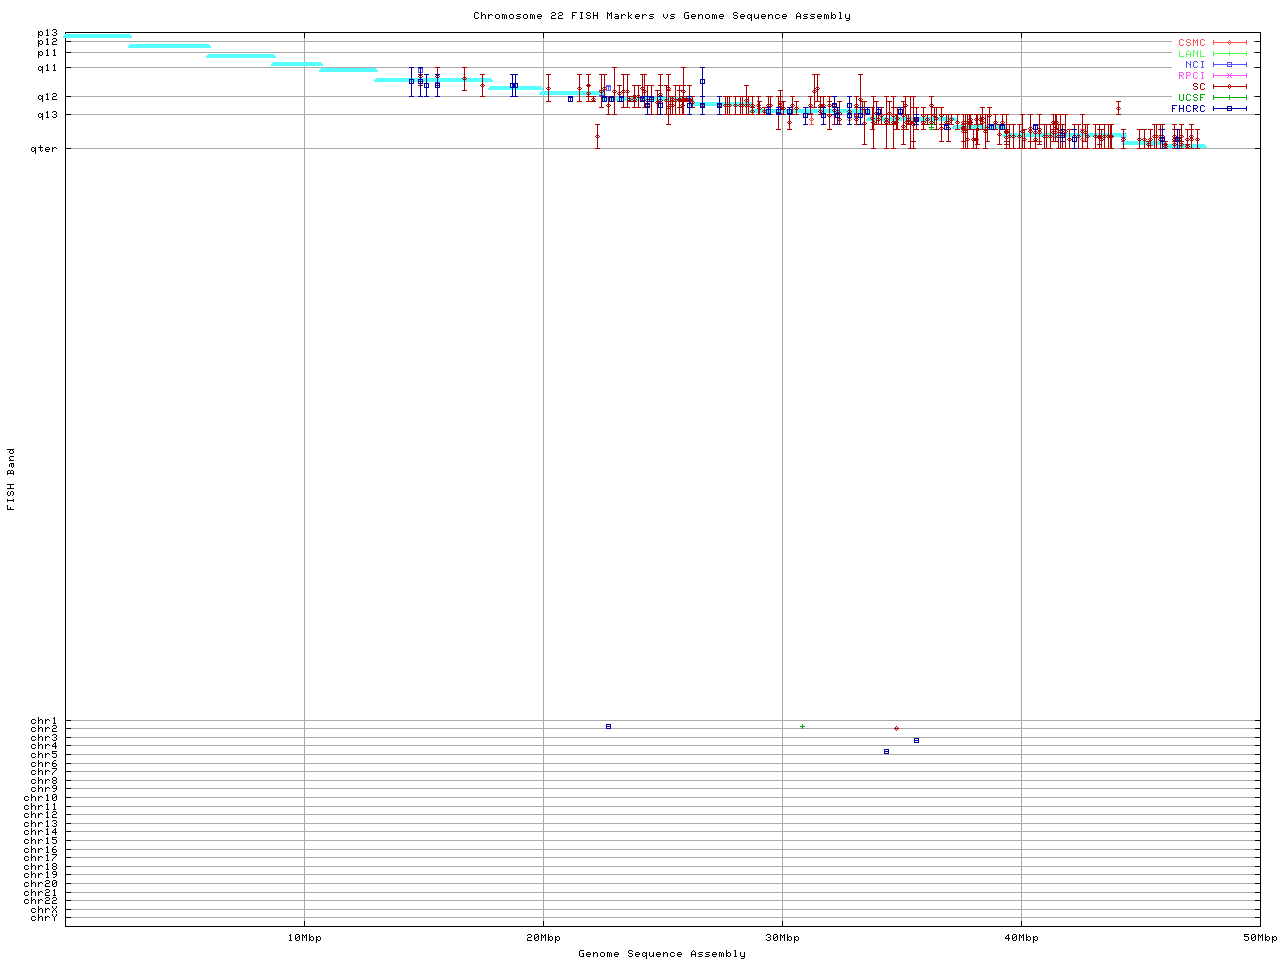Select the green plus marker in chr1 row

[x=802, y=726]
